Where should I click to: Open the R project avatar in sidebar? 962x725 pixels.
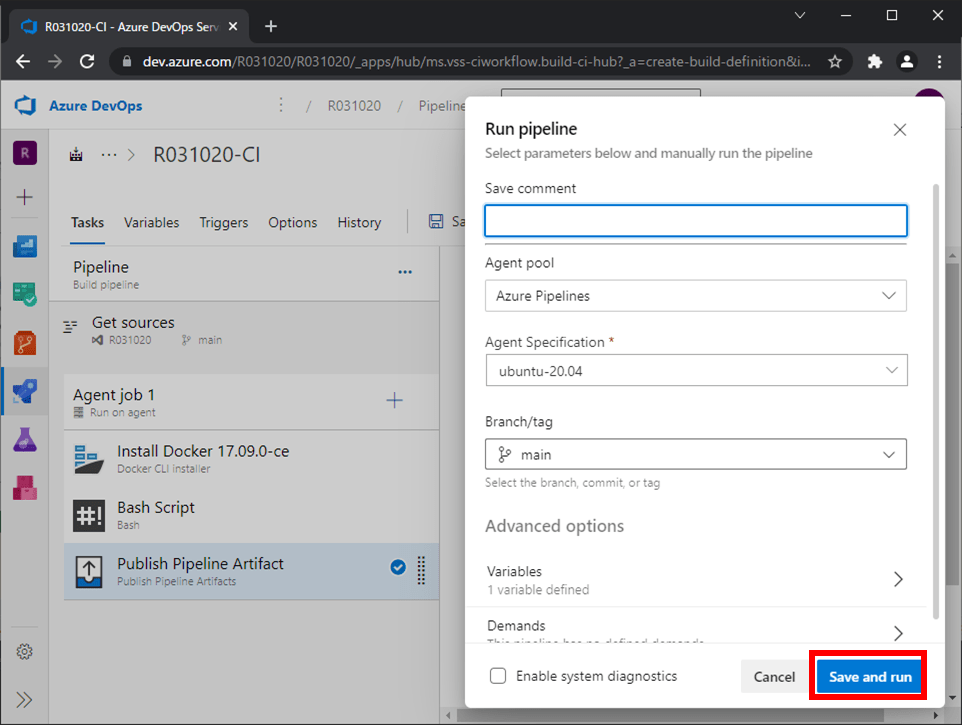point(25,153)
